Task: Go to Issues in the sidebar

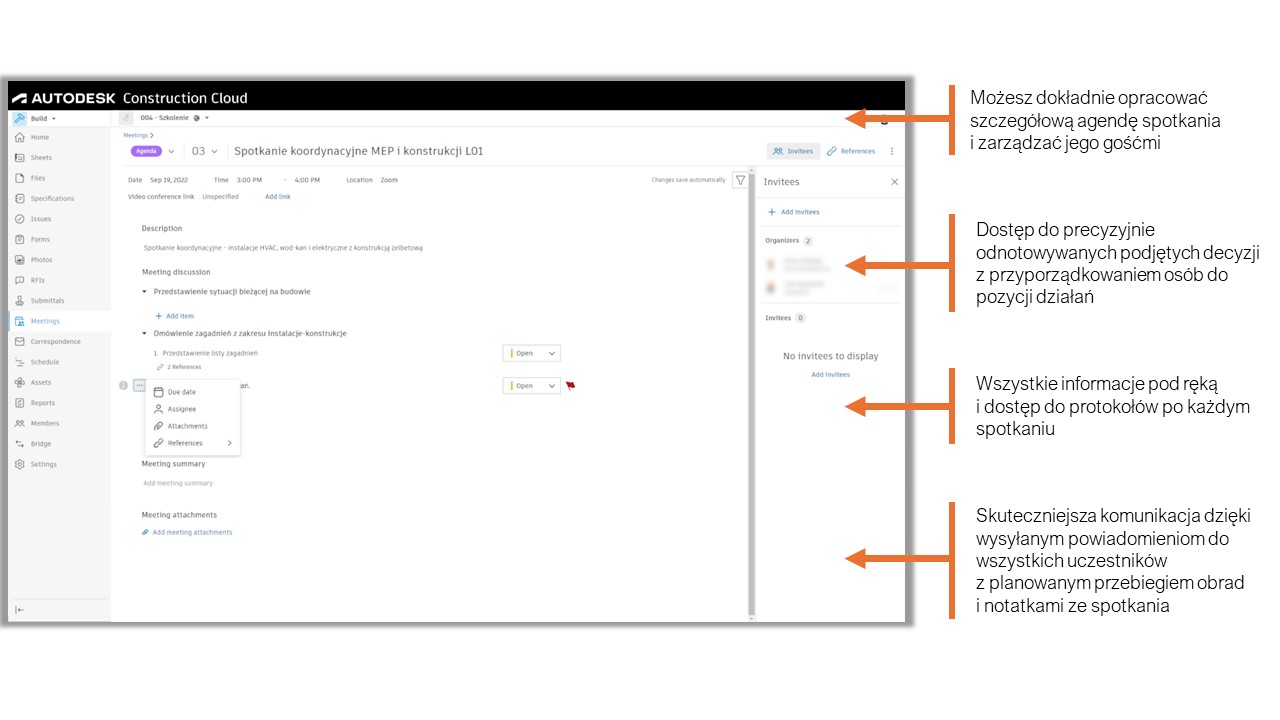Action: [x=40, y=219]
